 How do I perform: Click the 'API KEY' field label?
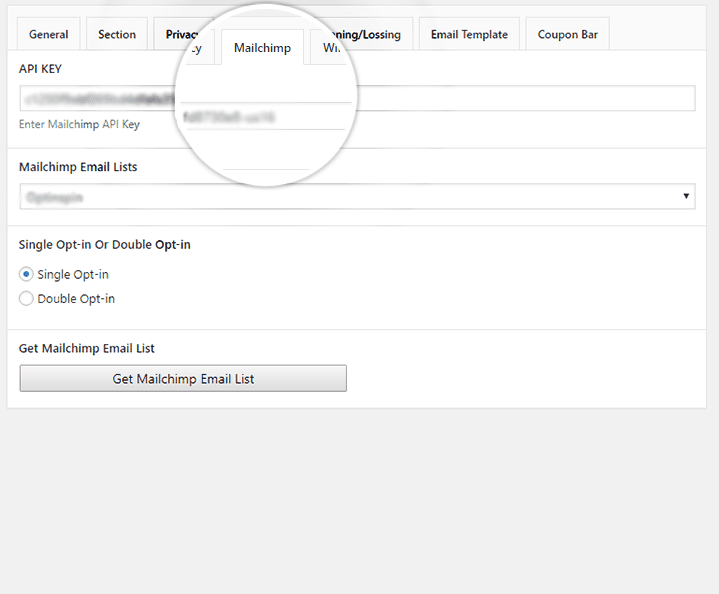click(41, 68)
